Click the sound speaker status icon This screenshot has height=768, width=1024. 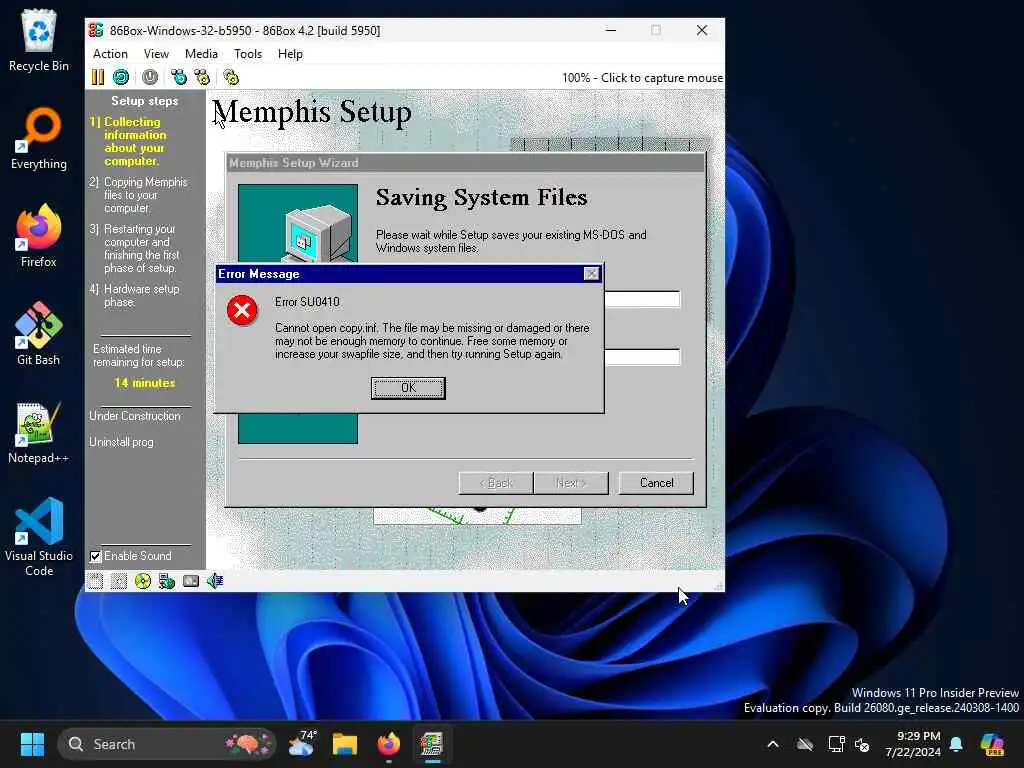point(215,581)
